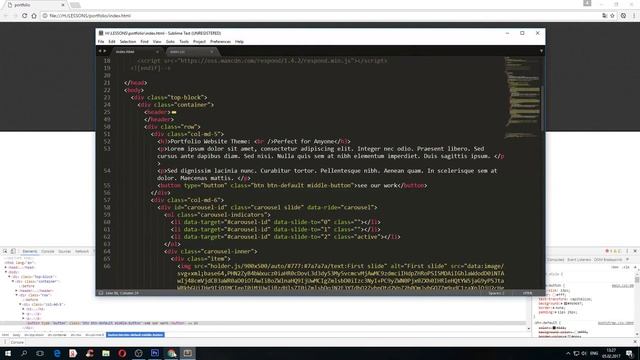640x360 pixels.
Task: Close the DevTools console drawer
Action: tap(635, 342)
